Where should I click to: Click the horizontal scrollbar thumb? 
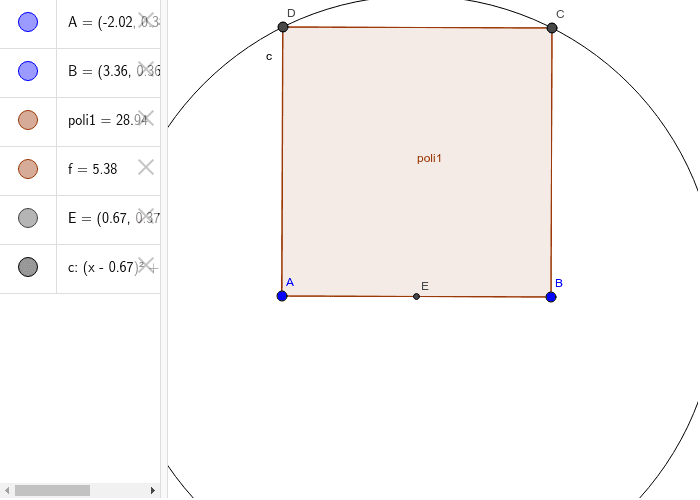(52, 491)
